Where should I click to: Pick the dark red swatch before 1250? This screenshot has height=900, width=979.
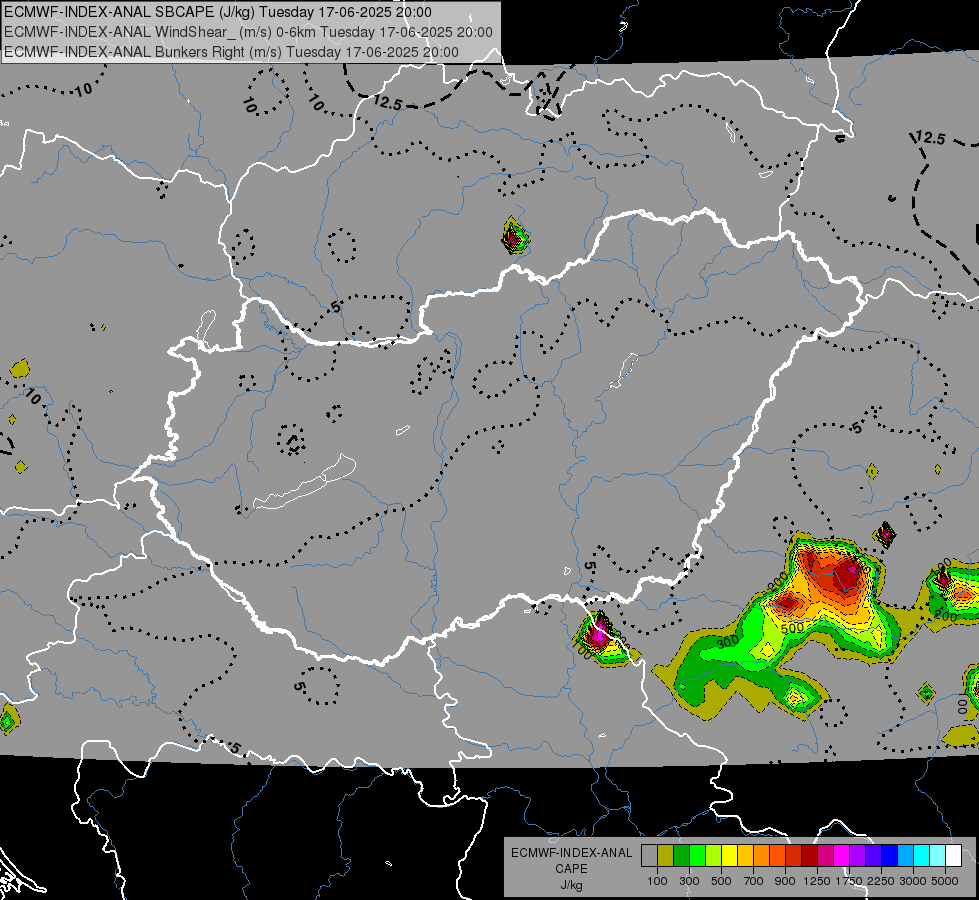pos(810,856)
